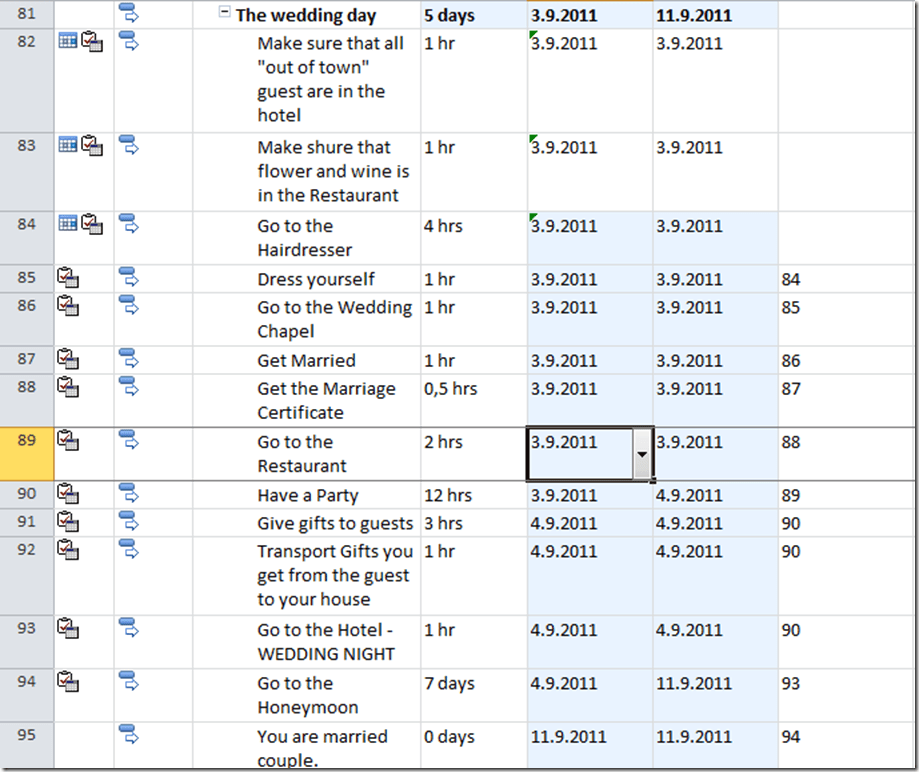919x772 pixels.
Task: Open the Start date dropdown in row 89
Action: pos(641,454)
